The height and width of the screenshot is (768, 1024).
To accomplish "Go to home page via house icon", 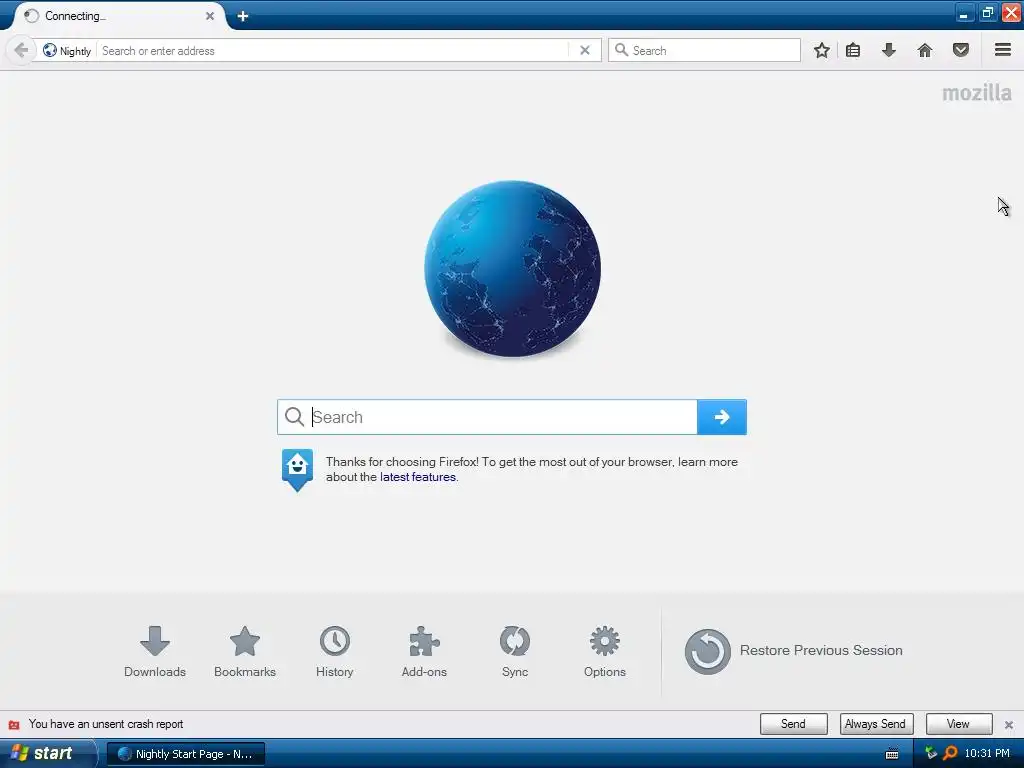I will click(x=925, y=50).
